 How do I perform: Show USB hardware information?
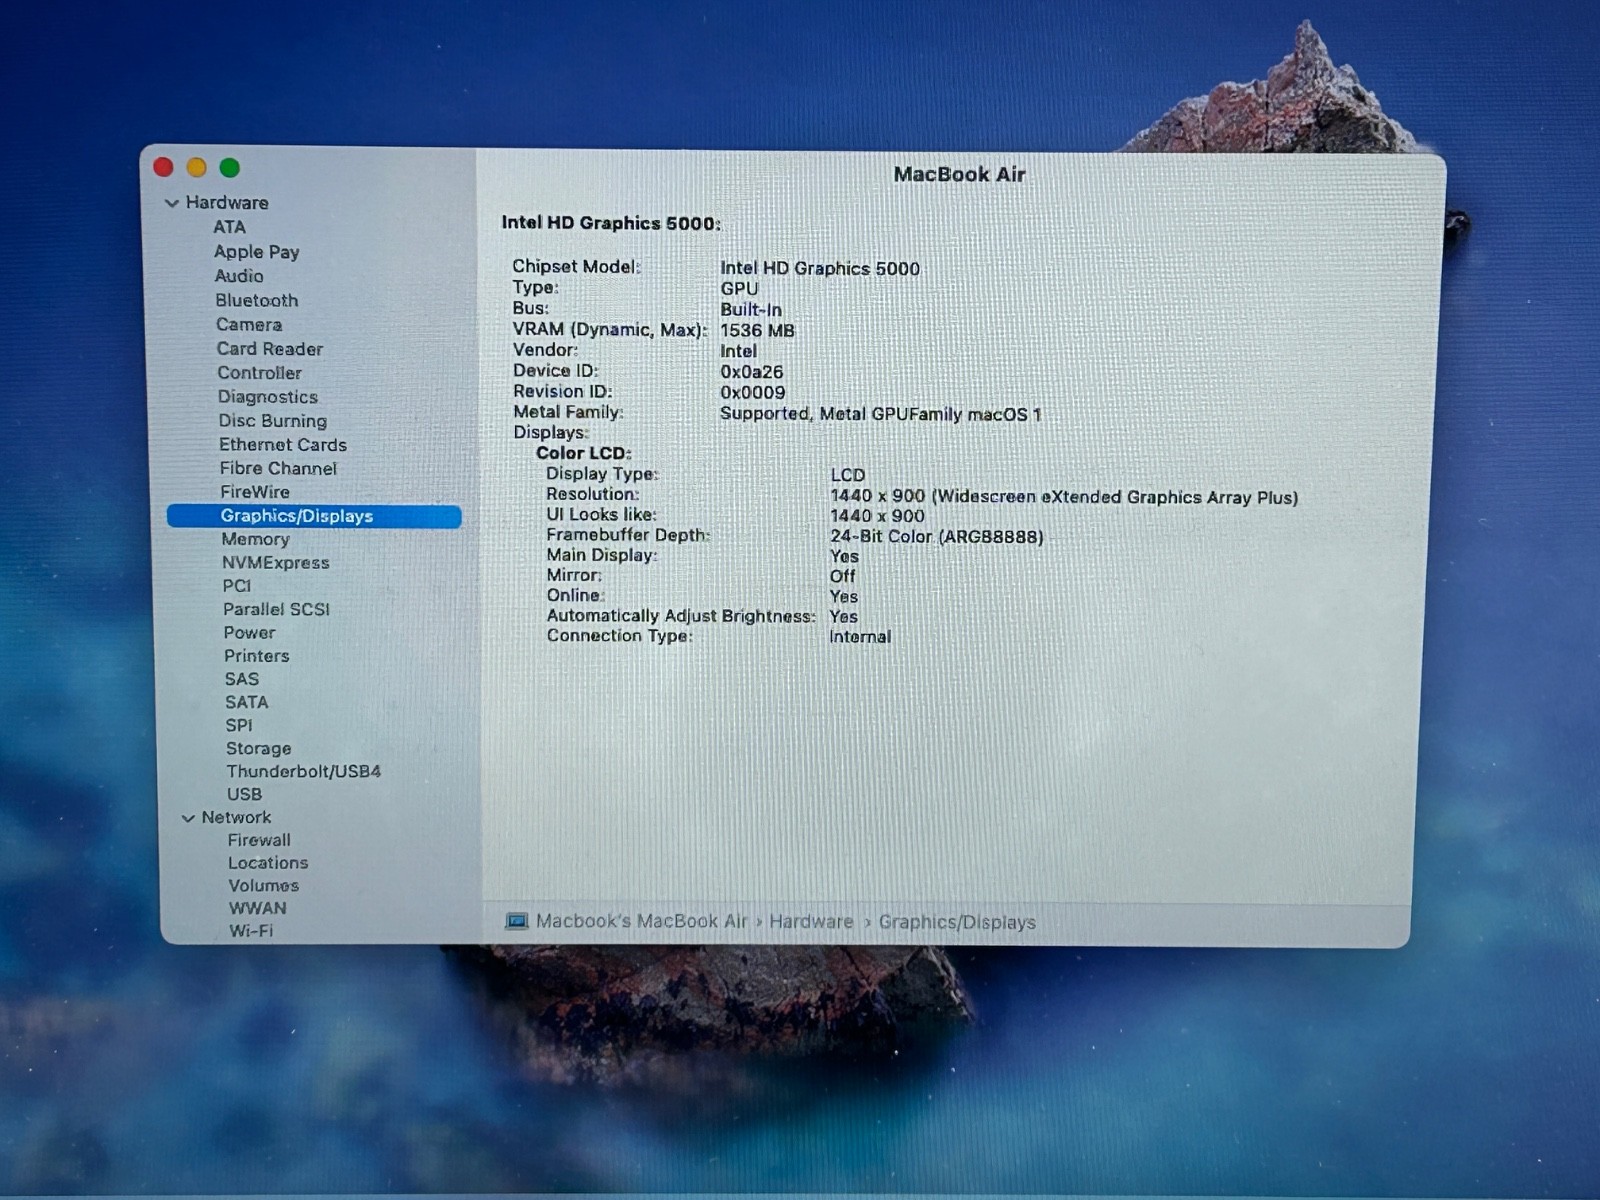coord(244,794)
